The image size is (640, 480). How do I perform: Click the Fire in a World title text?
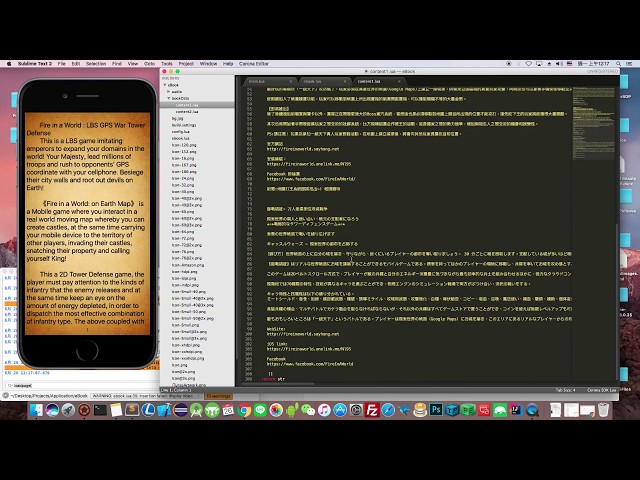[x=86, y=129]
